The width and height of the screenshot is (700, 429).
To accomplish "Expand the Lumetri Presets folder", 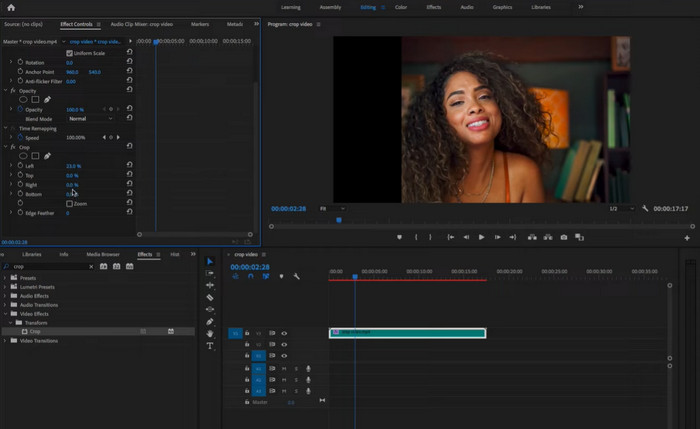I will pyautogui.click(x=5, y=287).
